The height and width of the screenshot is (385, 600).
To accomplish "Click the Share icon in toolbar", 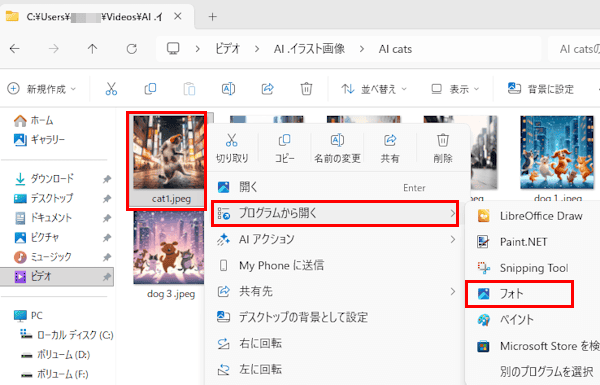I will [x=267, y=89].
